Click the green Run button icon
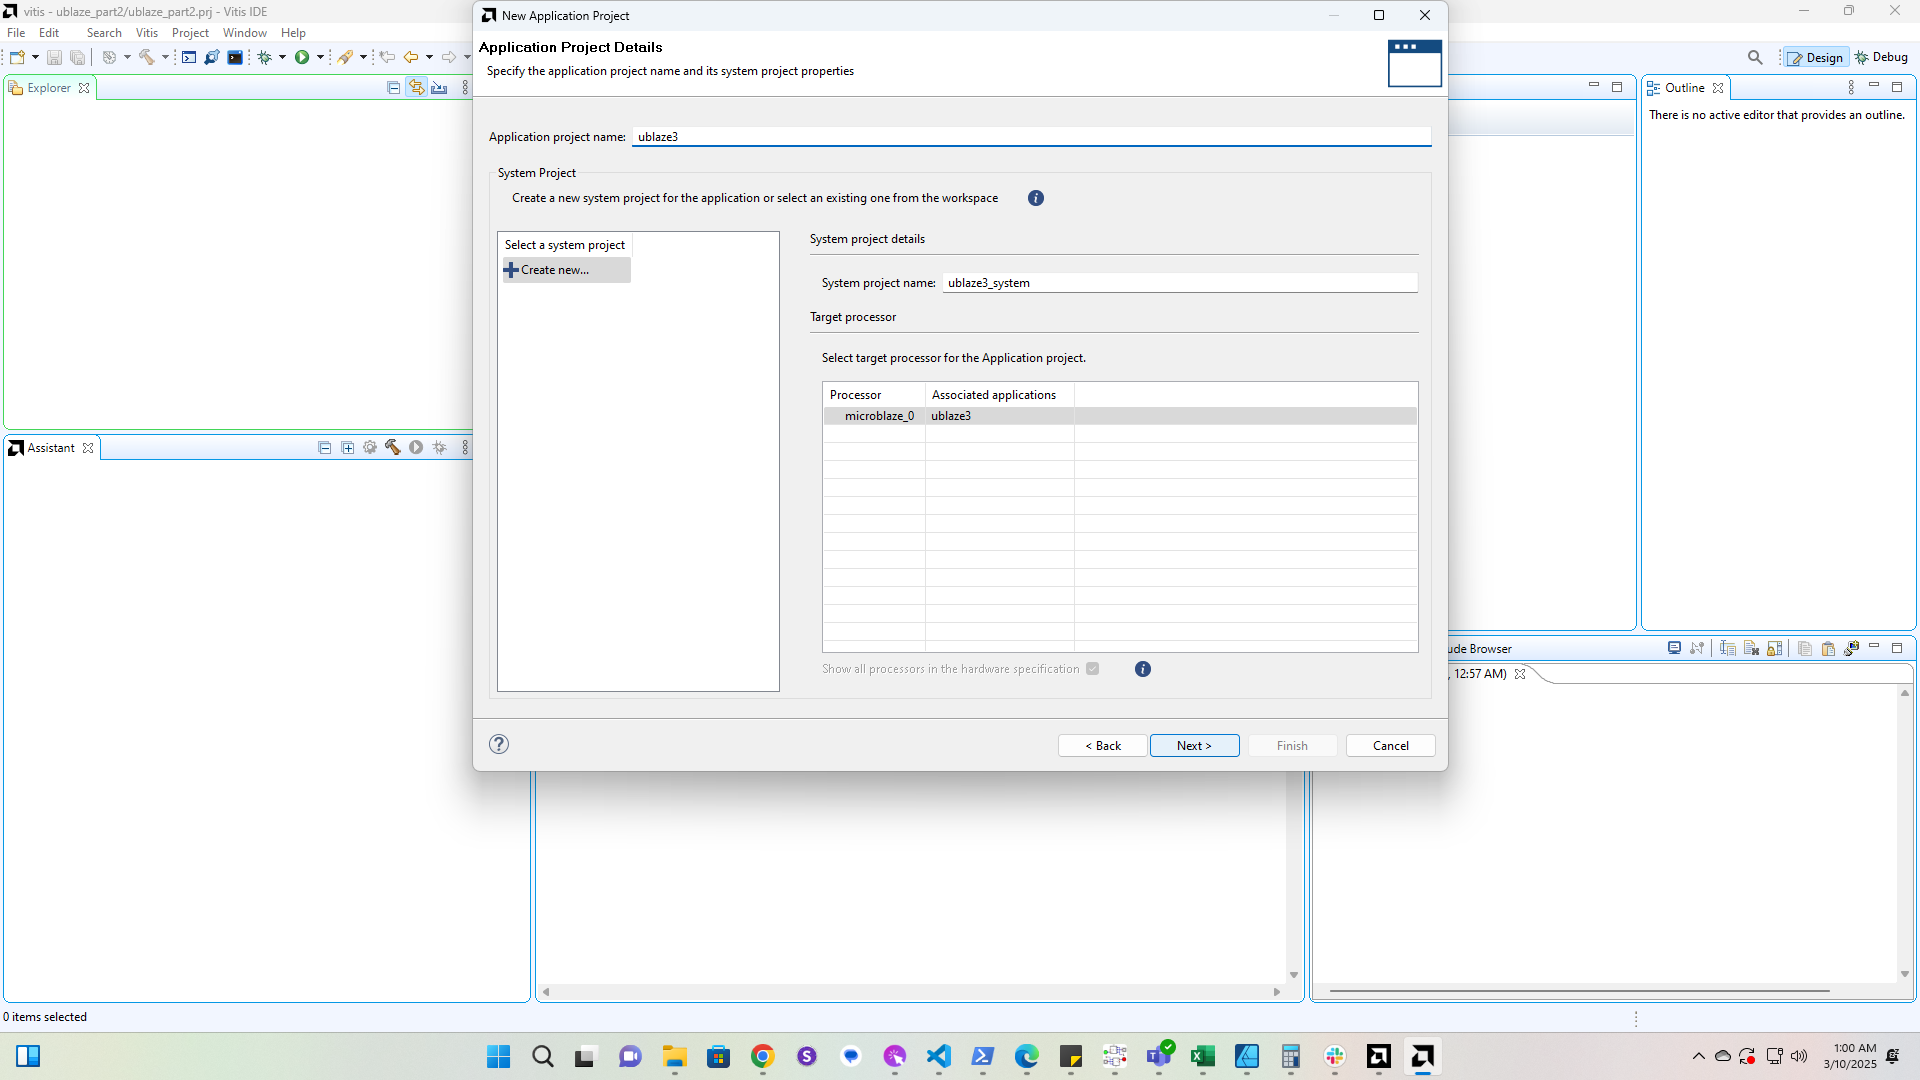Screen dimensions: 1920x1080 pos(302,58)
